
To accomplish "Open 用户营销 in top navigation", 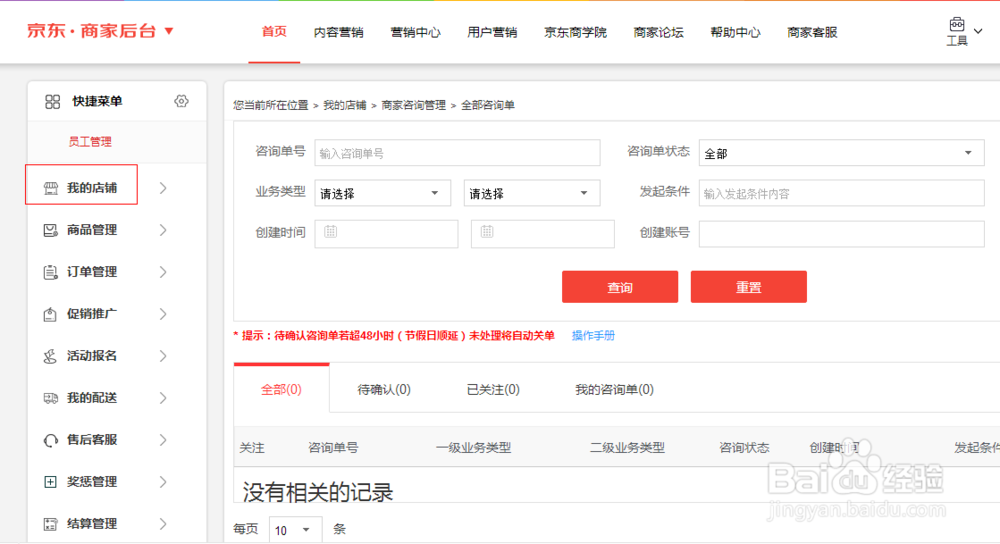I will click(492, 32).
